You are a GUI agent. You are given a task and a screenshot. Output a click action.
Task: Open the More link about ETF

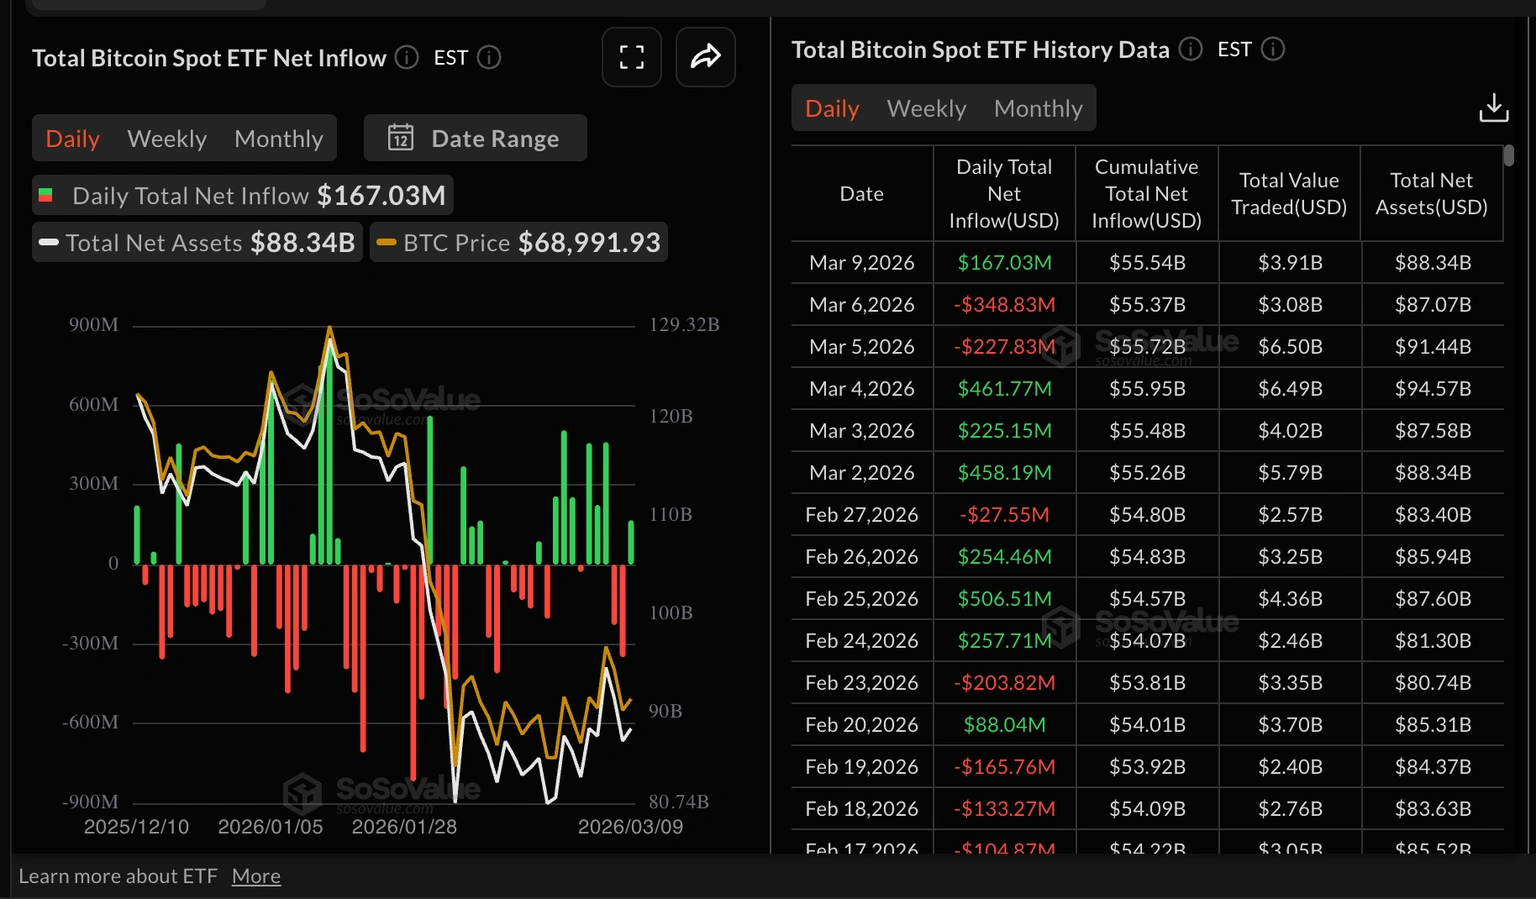point(256,876)
